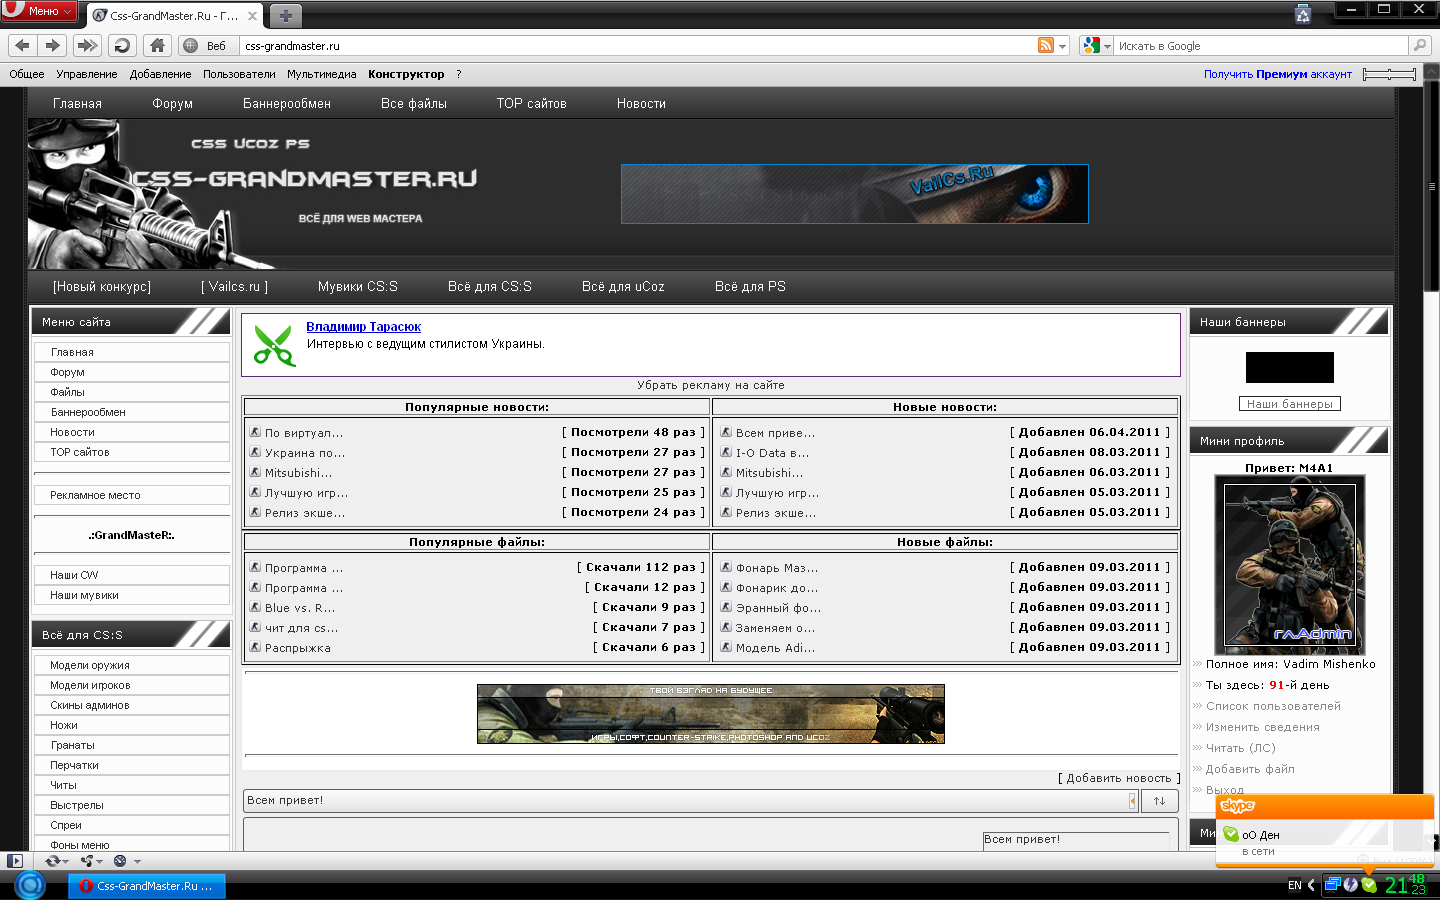
Task: Click the VailCs.Ru eye banner
Action: point(855,194)
